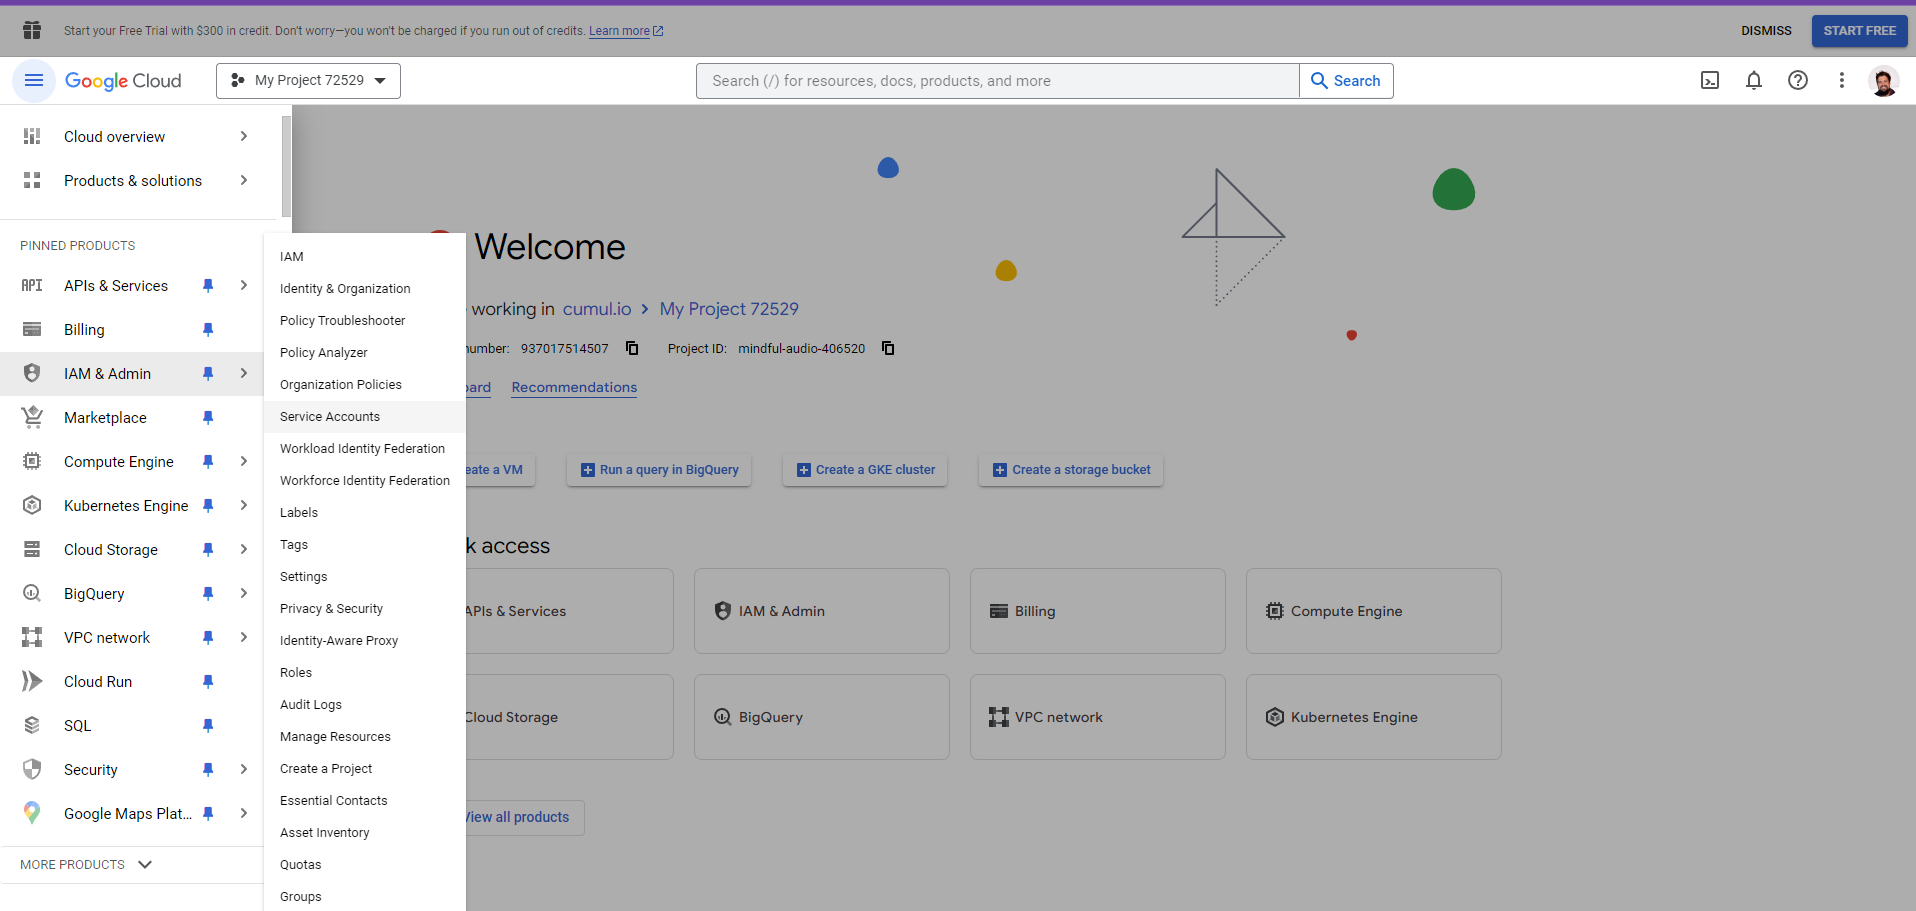Viewport: 1916px width, 911px height.
Task: Choose Roles in the IAM submenu
Action: [296, 673]
